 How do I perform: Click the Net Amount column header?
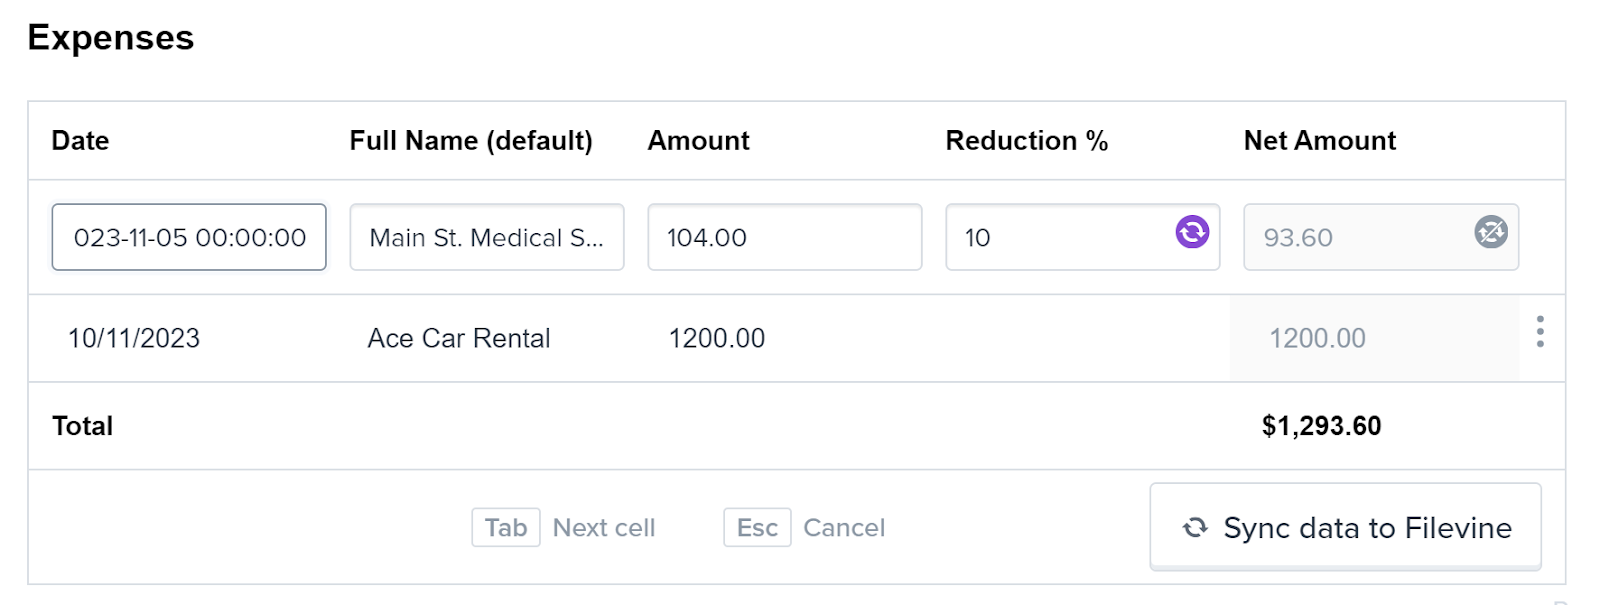[x=1320, y=141]
